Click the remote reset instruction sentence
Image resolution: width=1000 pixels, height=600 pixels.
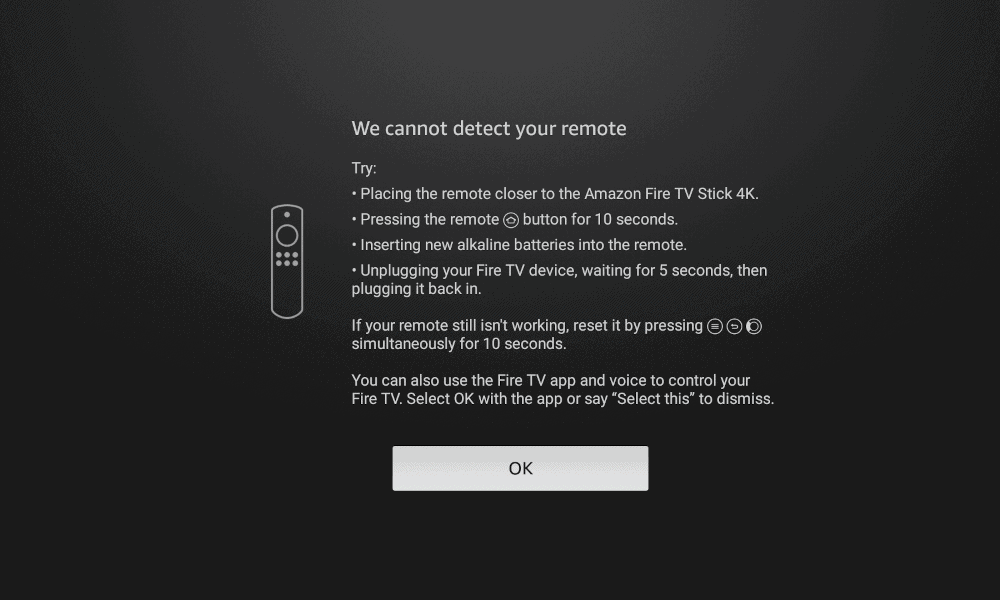point(557,335)
